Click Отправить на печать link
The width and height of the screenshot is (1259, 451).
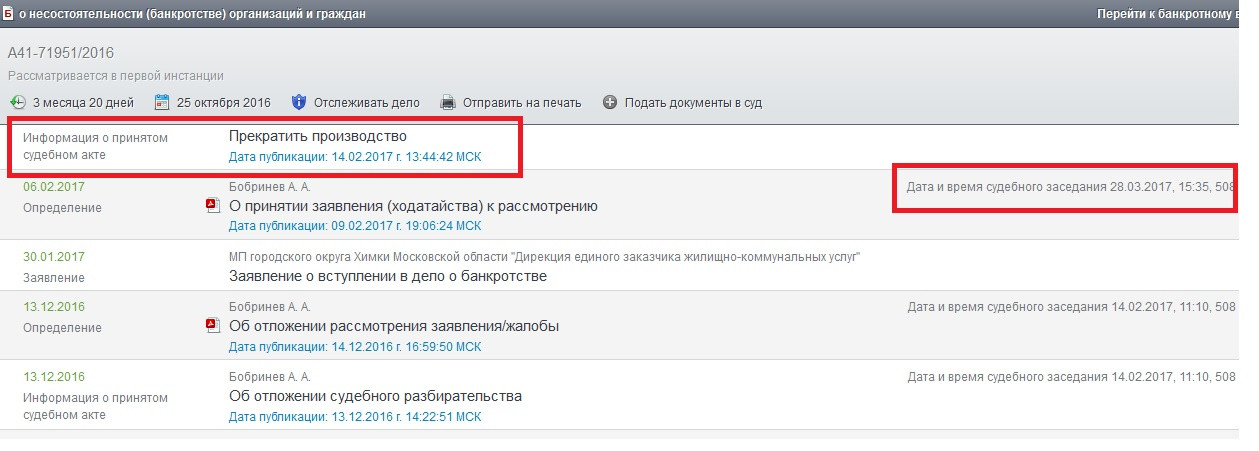coord(523,102)
